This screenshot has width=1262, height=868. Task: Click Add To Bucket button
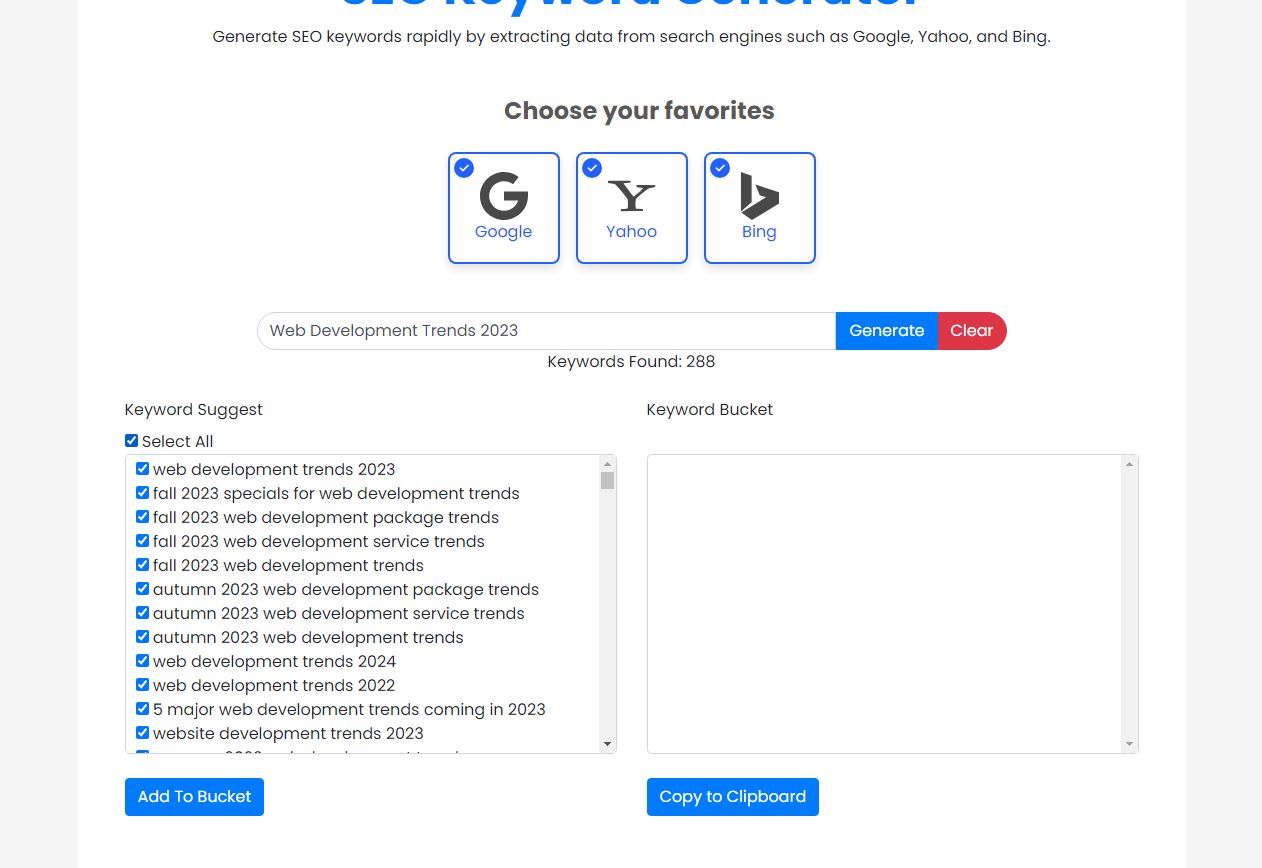(194, 797)
